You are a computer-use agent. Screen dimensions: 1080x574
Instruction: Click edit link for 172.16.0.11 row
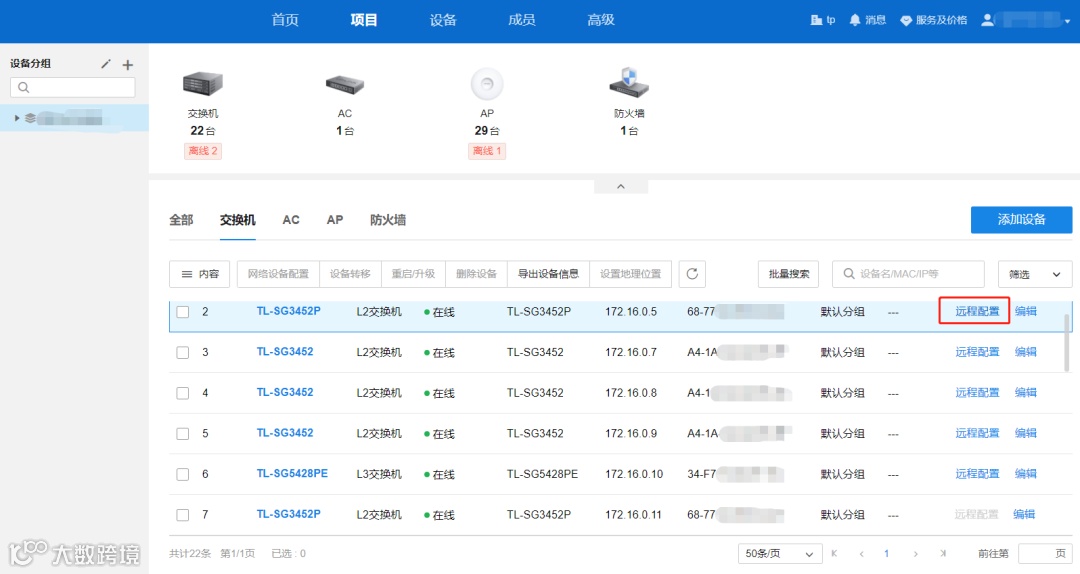pyautogui.click(x=1024, y=514)
